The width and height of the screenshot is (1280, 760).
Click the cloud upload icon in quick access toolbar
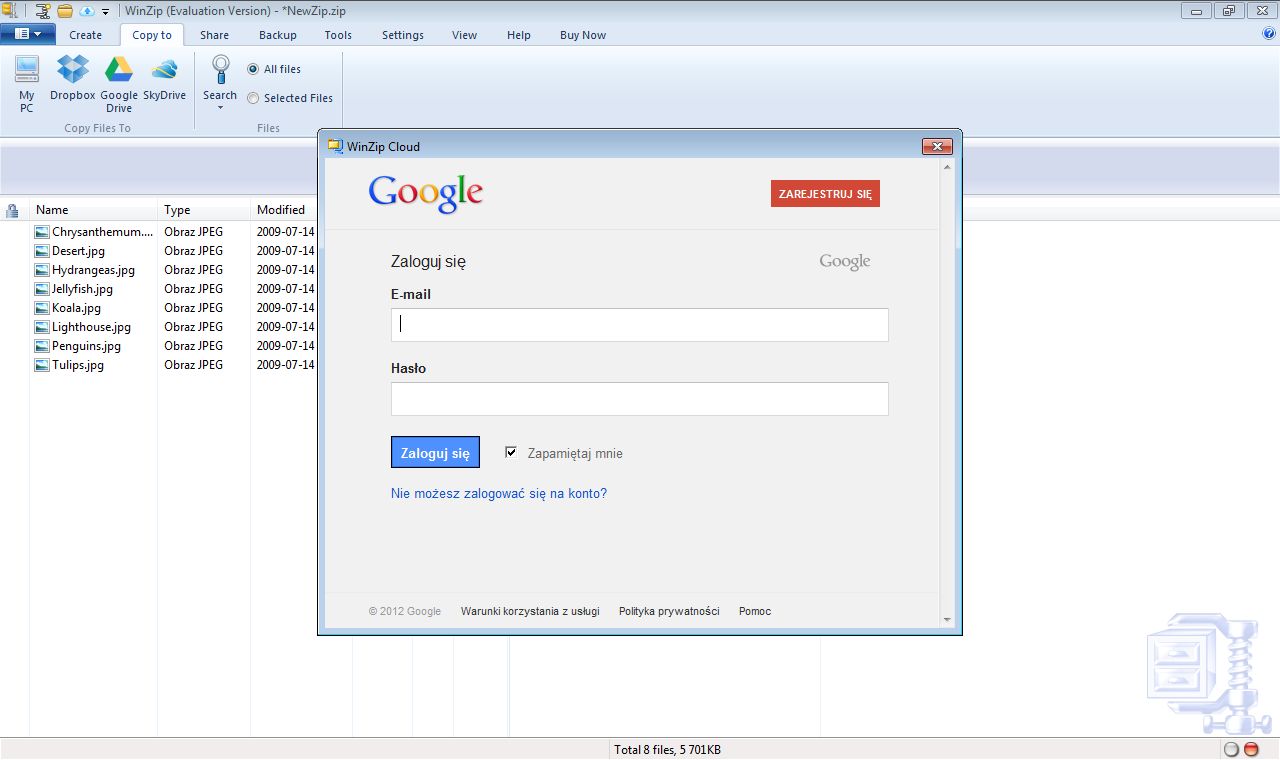click(x=86, y=11)
